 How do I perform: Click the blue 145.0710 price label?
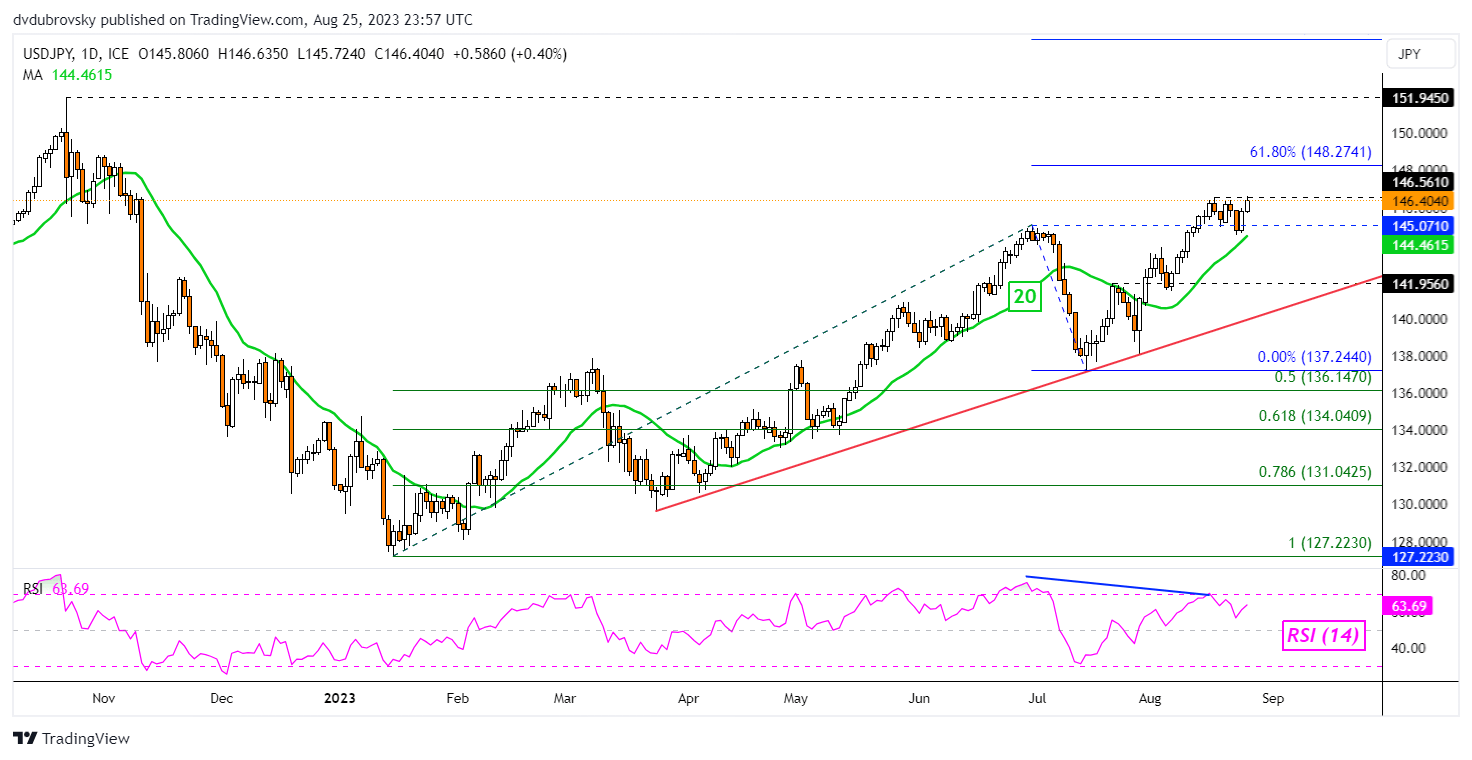[1419, 226]
